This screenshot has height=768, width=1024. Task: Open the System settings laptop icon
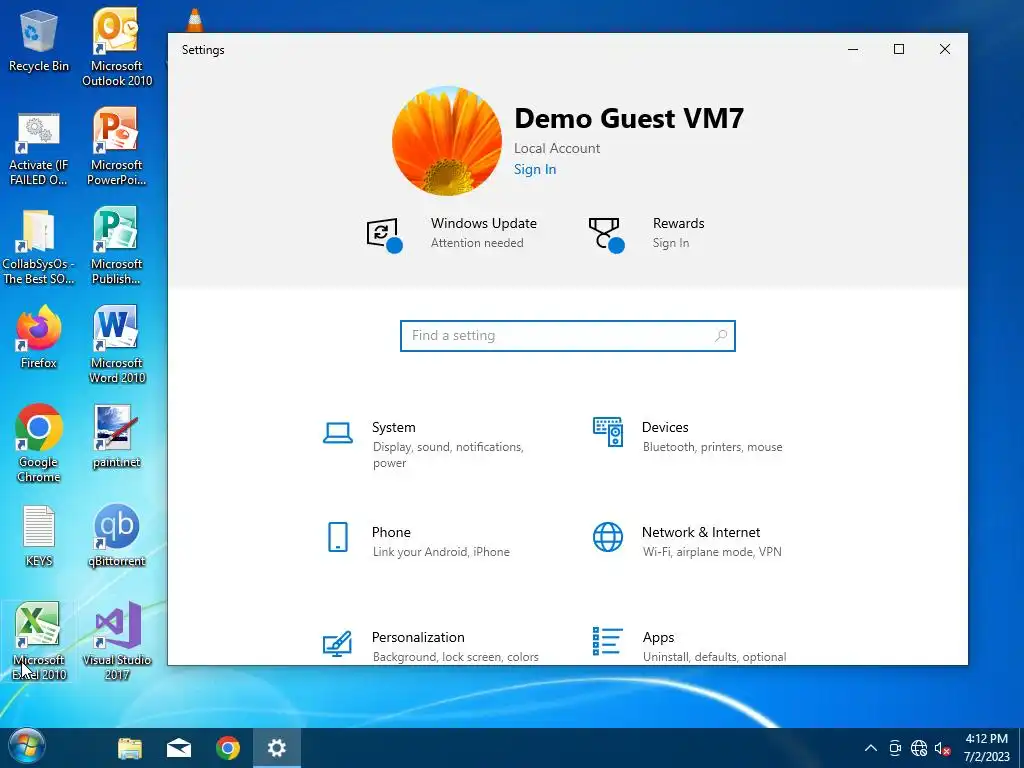[x=338, y=432]
